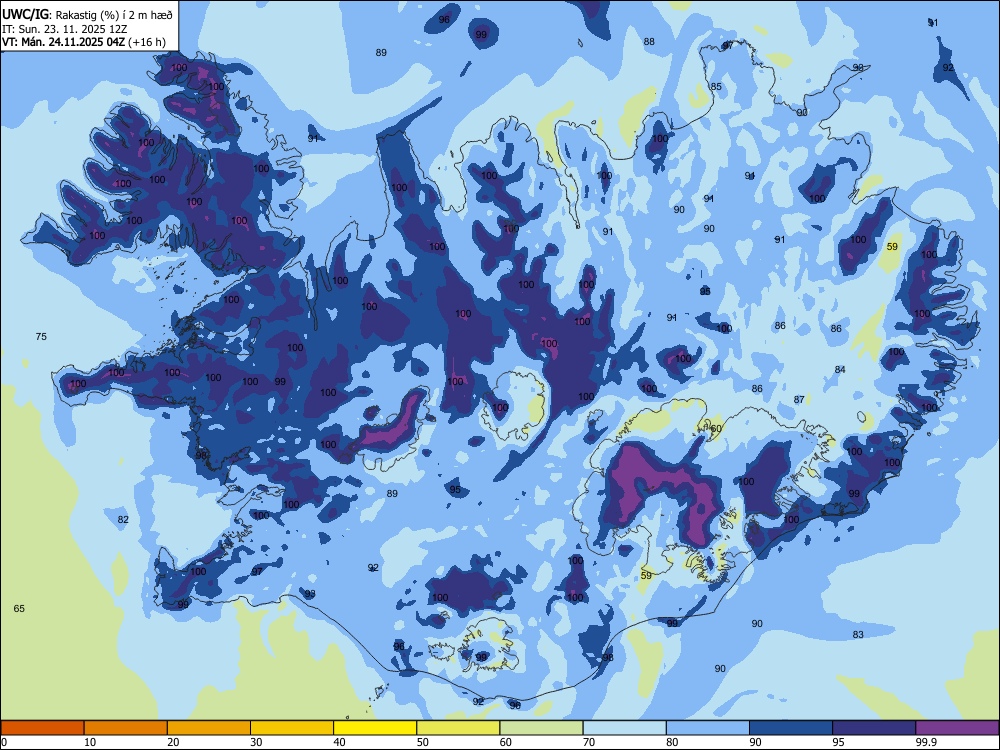Viewport: 1000px width, 750px height.
Task: Click the humidity value "65" in the southwest
Action: [19, 609]
